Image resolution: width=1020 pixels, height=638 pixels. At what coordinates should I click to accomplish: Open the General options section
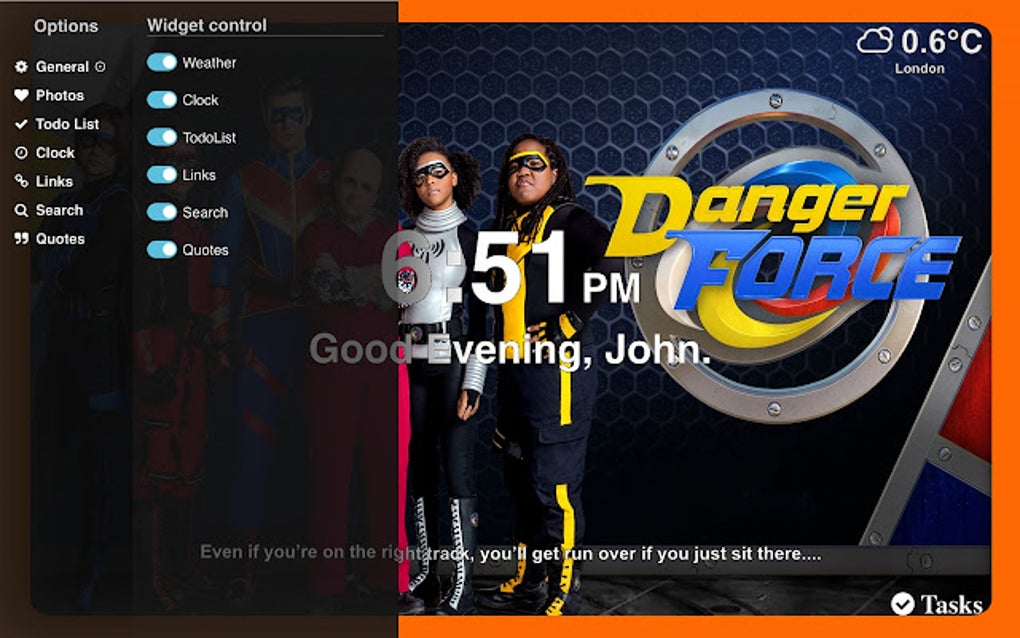(x=62, y=66)
